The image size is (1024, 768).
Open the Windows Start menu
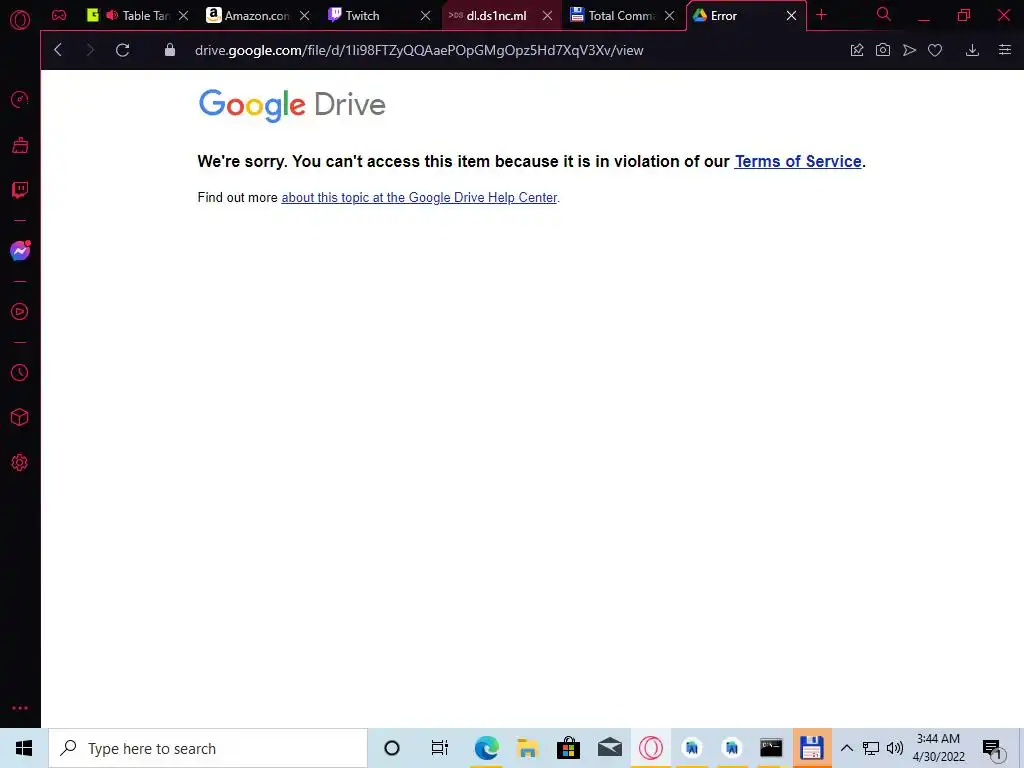(x=24, y=748)
